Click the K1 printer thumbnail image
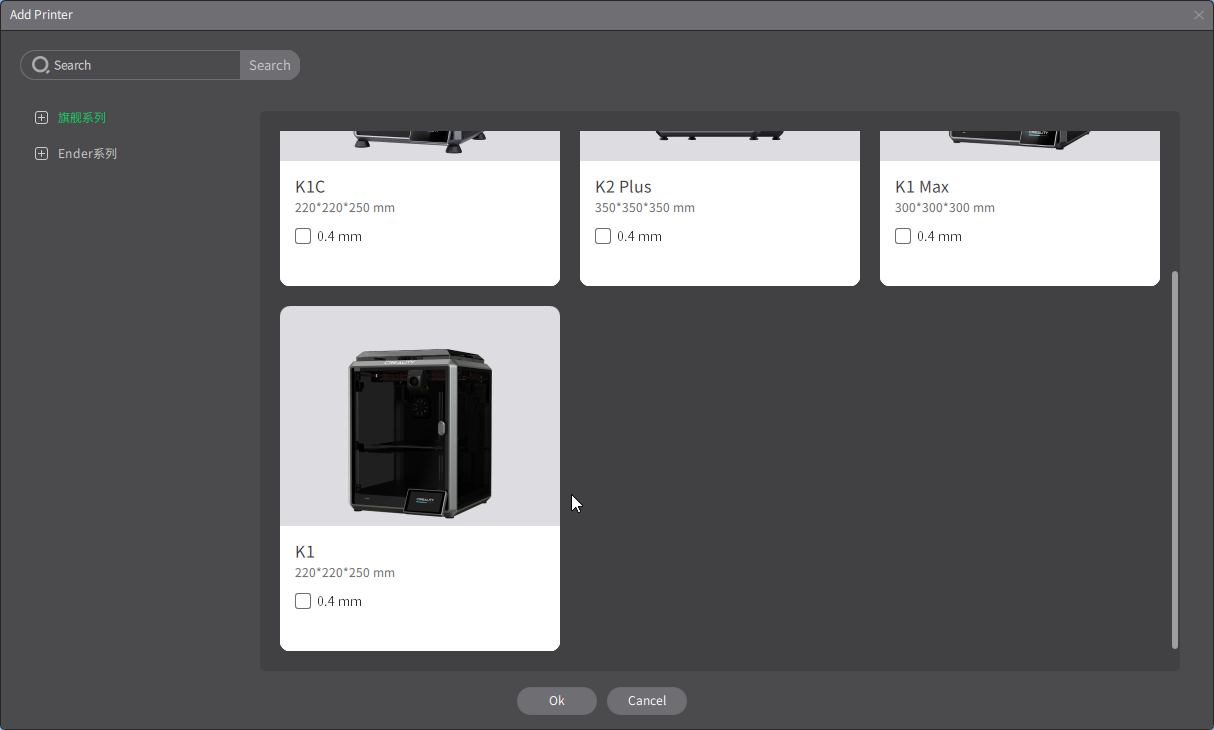This screenshot has width=1214, height=730. (420, 416)
